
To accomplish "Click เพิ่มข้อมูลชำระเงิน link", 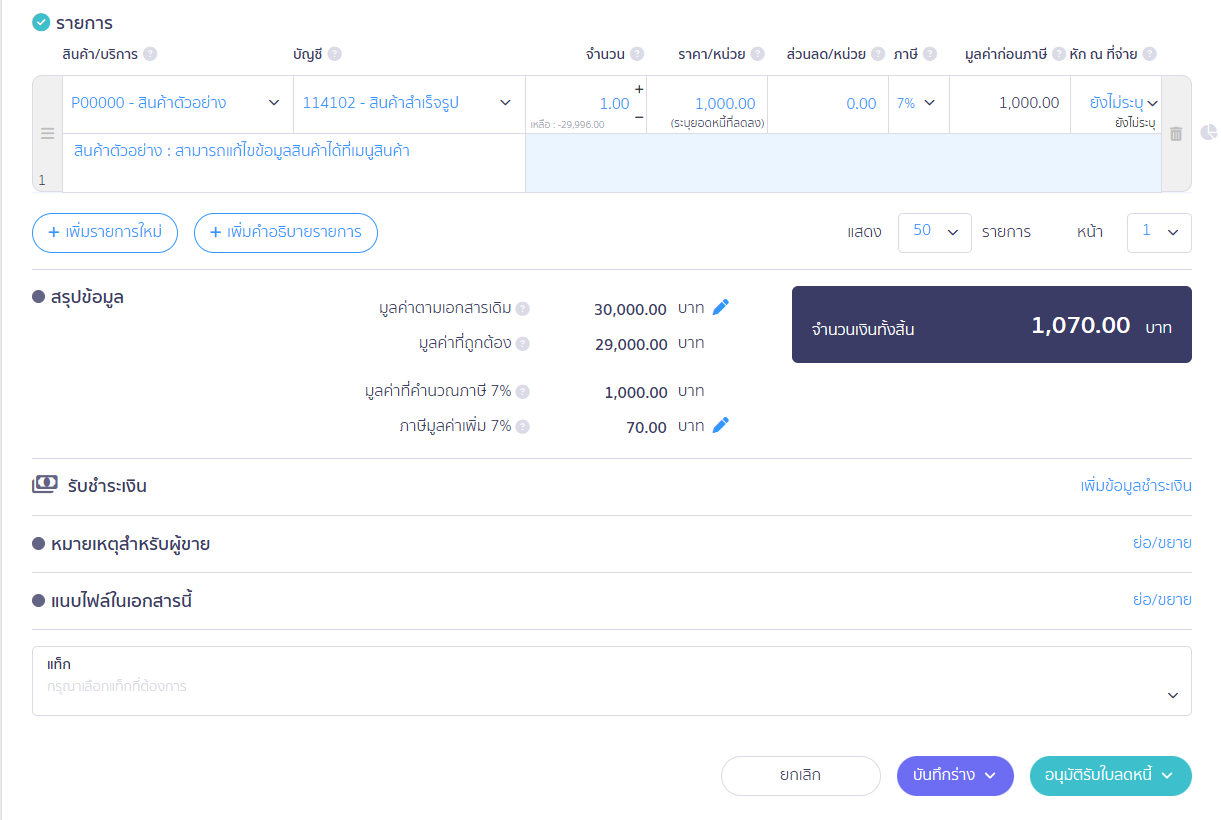I will [x=1136, y=486].
